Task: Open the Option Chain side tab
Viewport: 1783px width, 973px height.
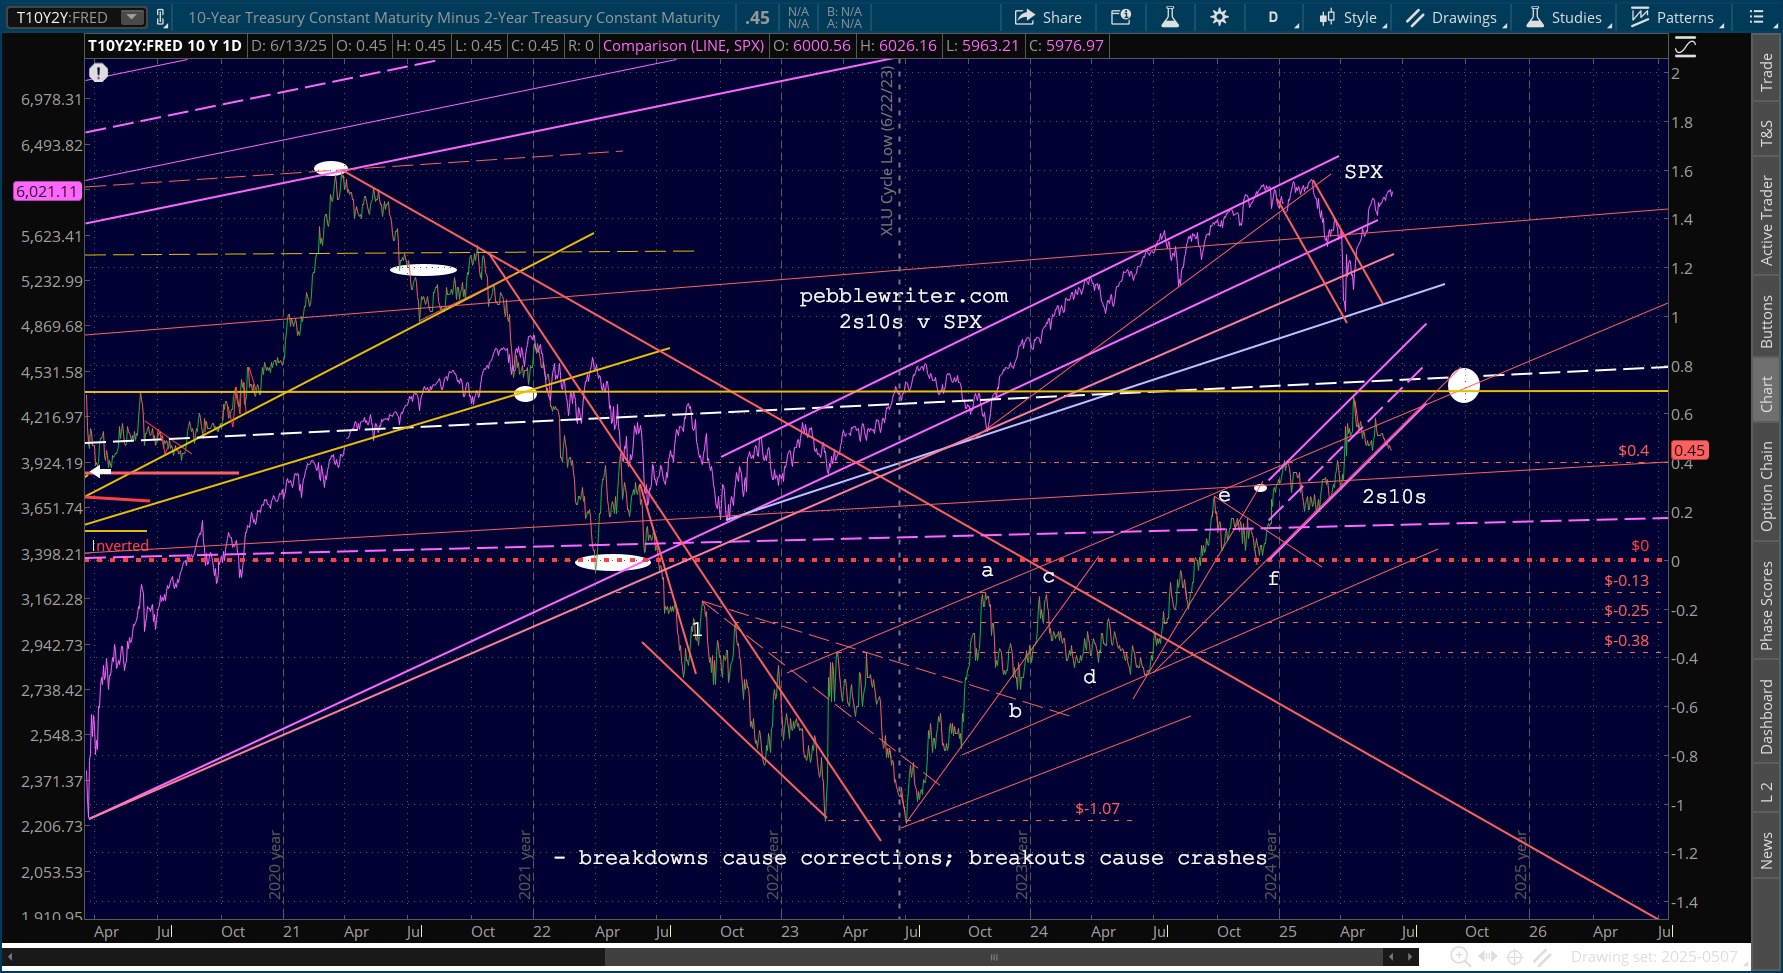Action: 1767,486
